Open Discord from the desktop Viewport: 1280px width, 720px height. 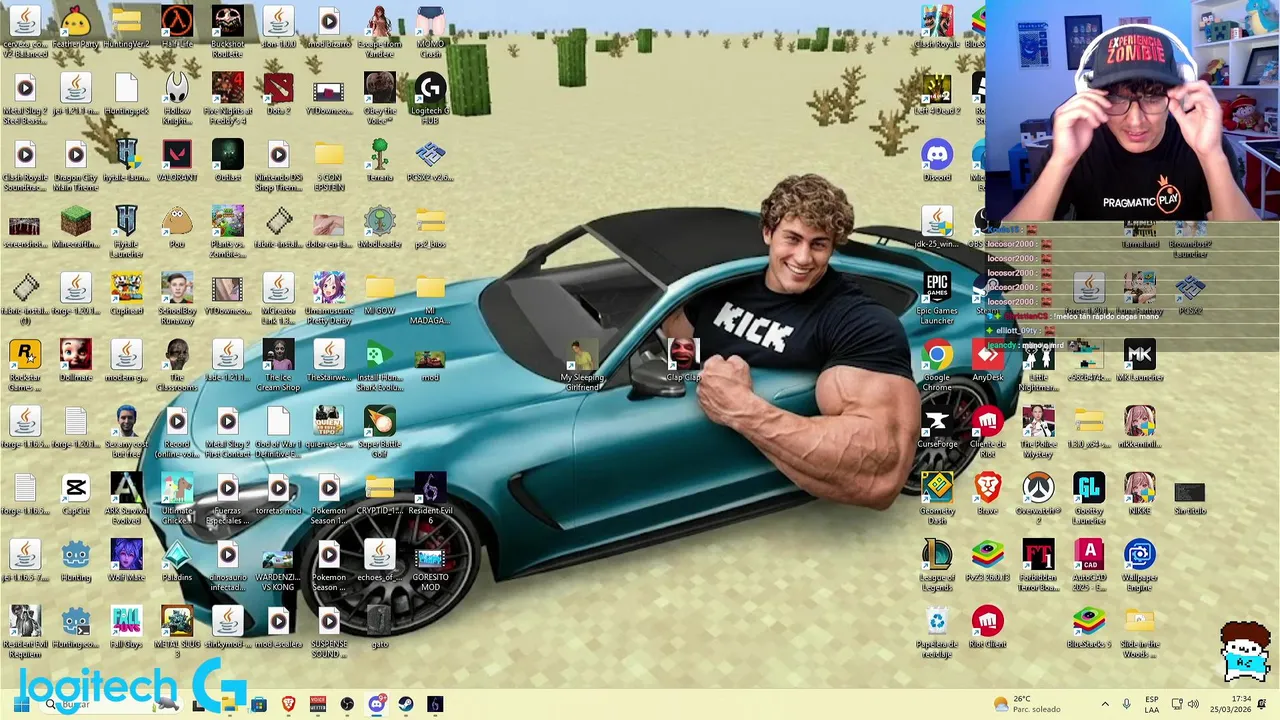click(x=937, y=162)
